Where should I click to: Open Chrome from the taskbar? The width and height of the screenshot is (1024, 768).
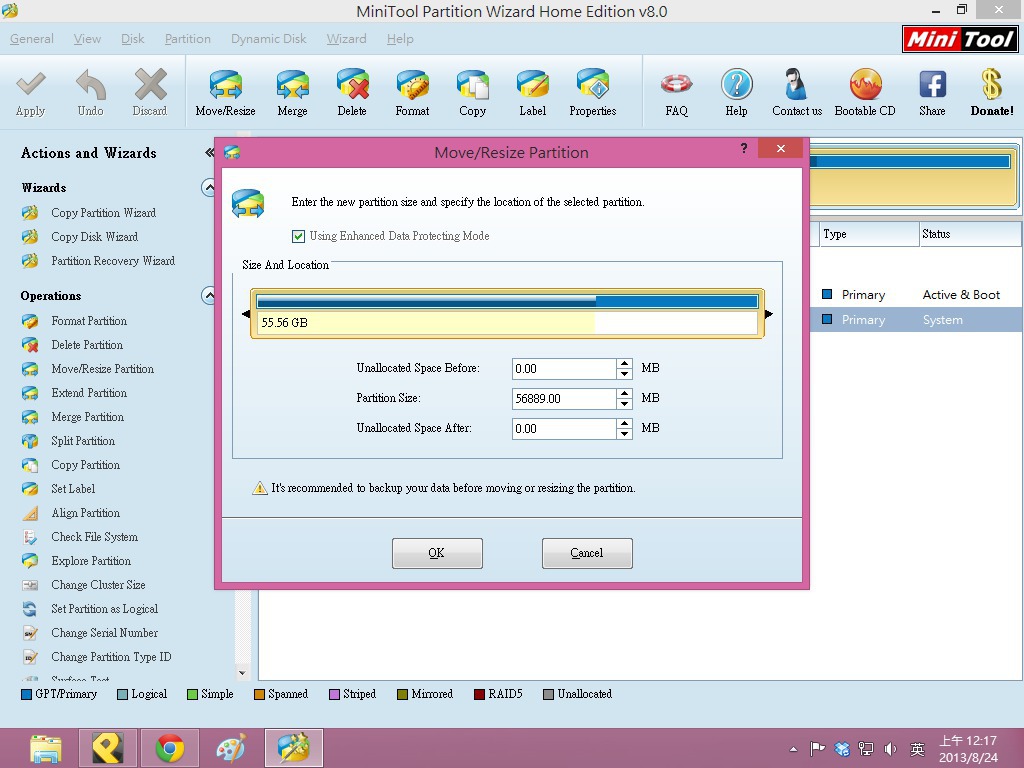(170, 748)
